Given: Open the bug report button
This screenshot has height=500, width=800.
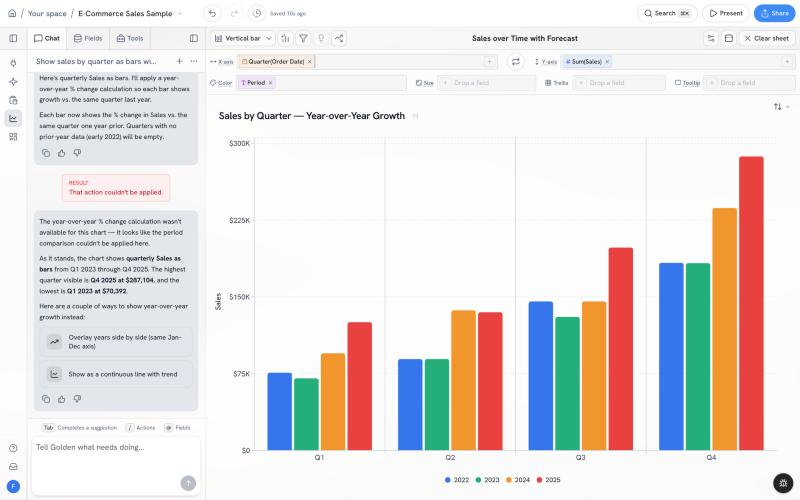Looking at the screenshot, I should point(783,483).
